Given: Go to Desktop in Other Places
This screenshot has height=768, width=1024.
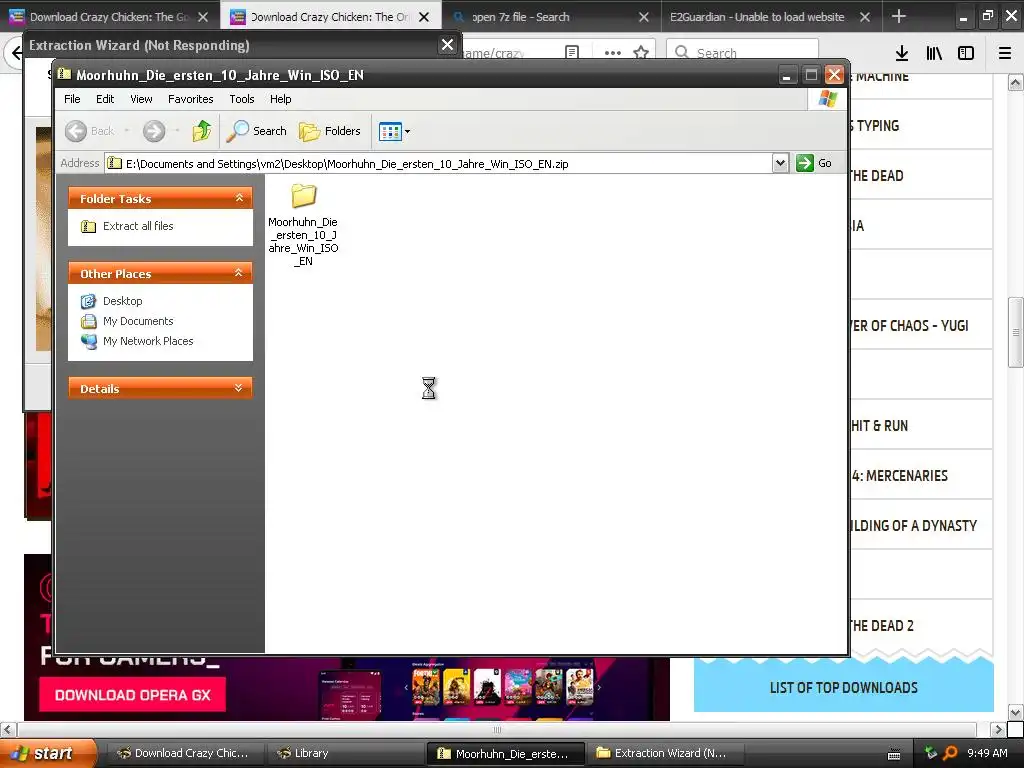Looking at the screenshot, I should coord(122,301).
